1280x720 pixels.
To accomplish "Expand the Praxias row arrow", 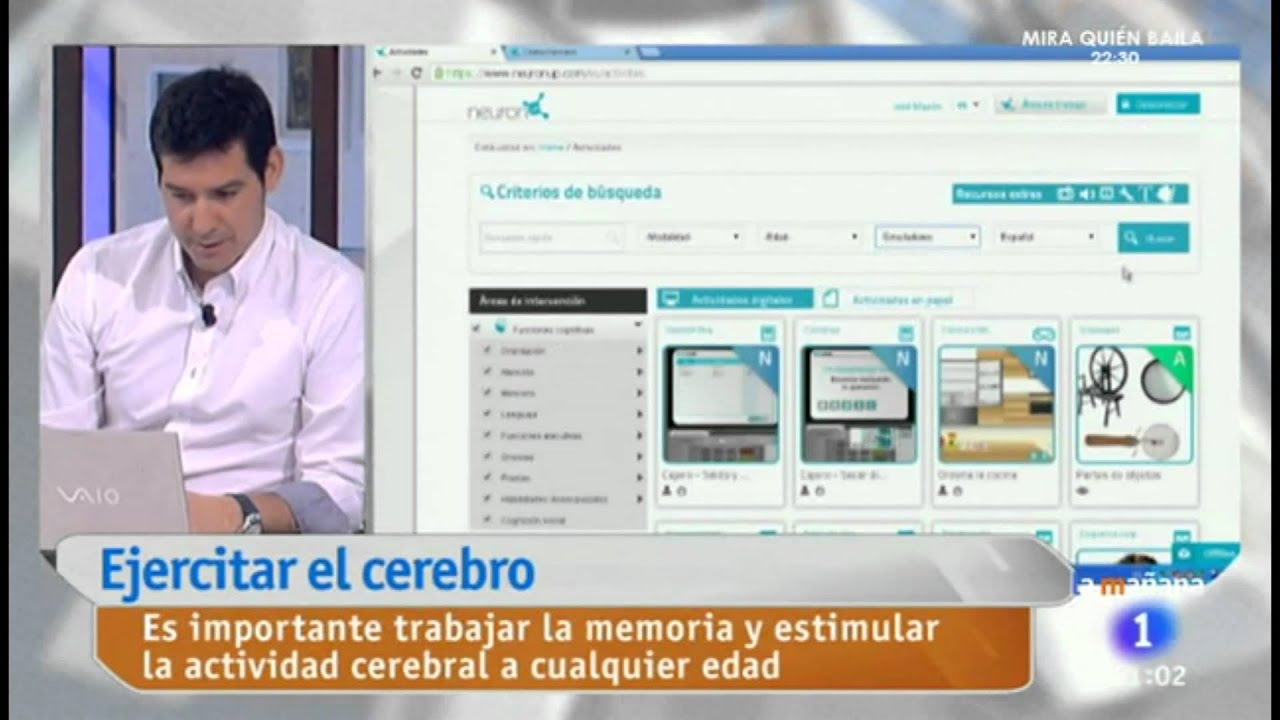I will (639, 478).
